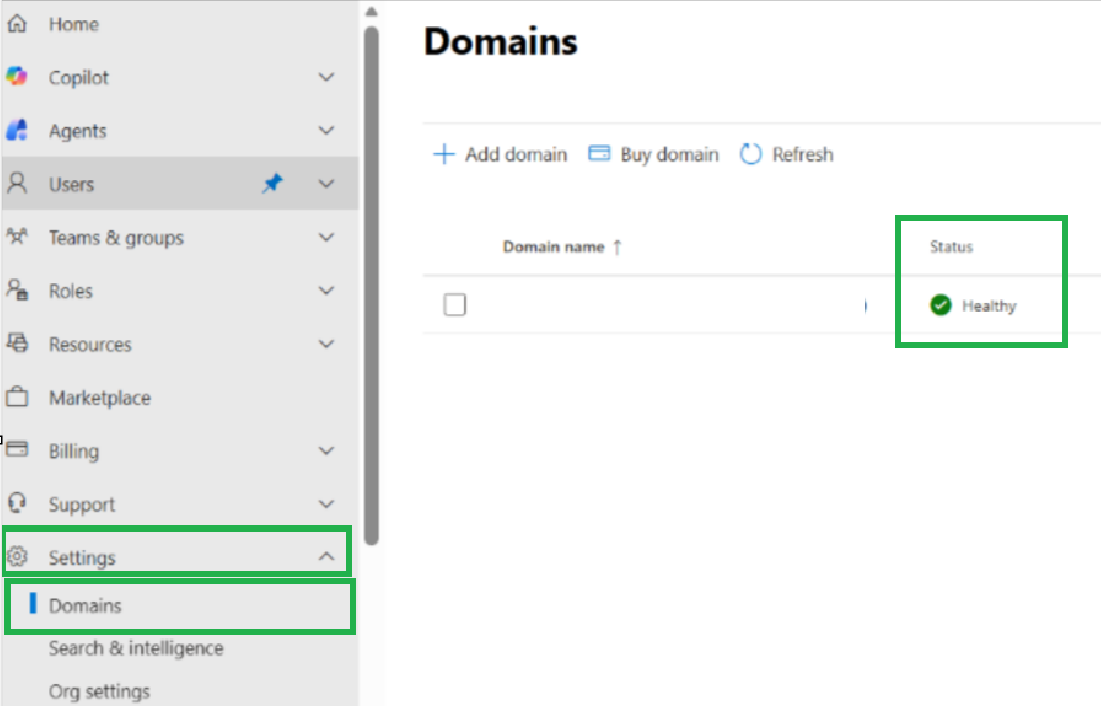
Task: Click the Healthy status text
Action: [989, 306]
